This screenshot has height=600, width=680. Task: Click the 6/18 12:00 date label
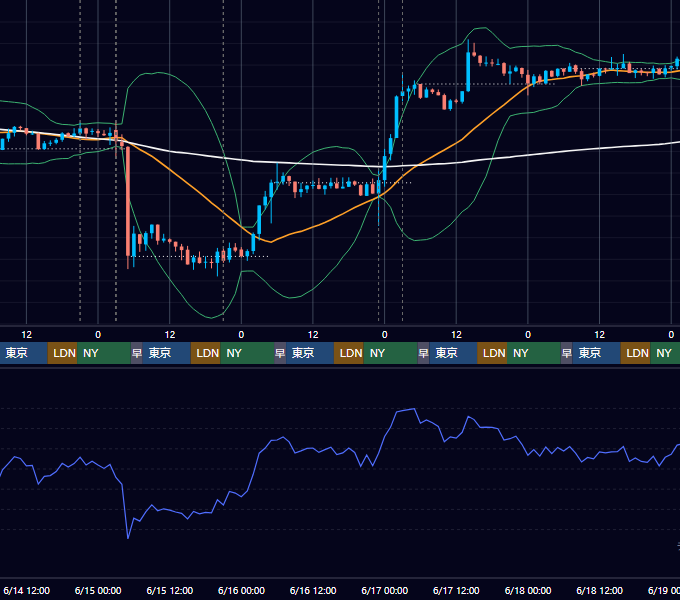599,590
